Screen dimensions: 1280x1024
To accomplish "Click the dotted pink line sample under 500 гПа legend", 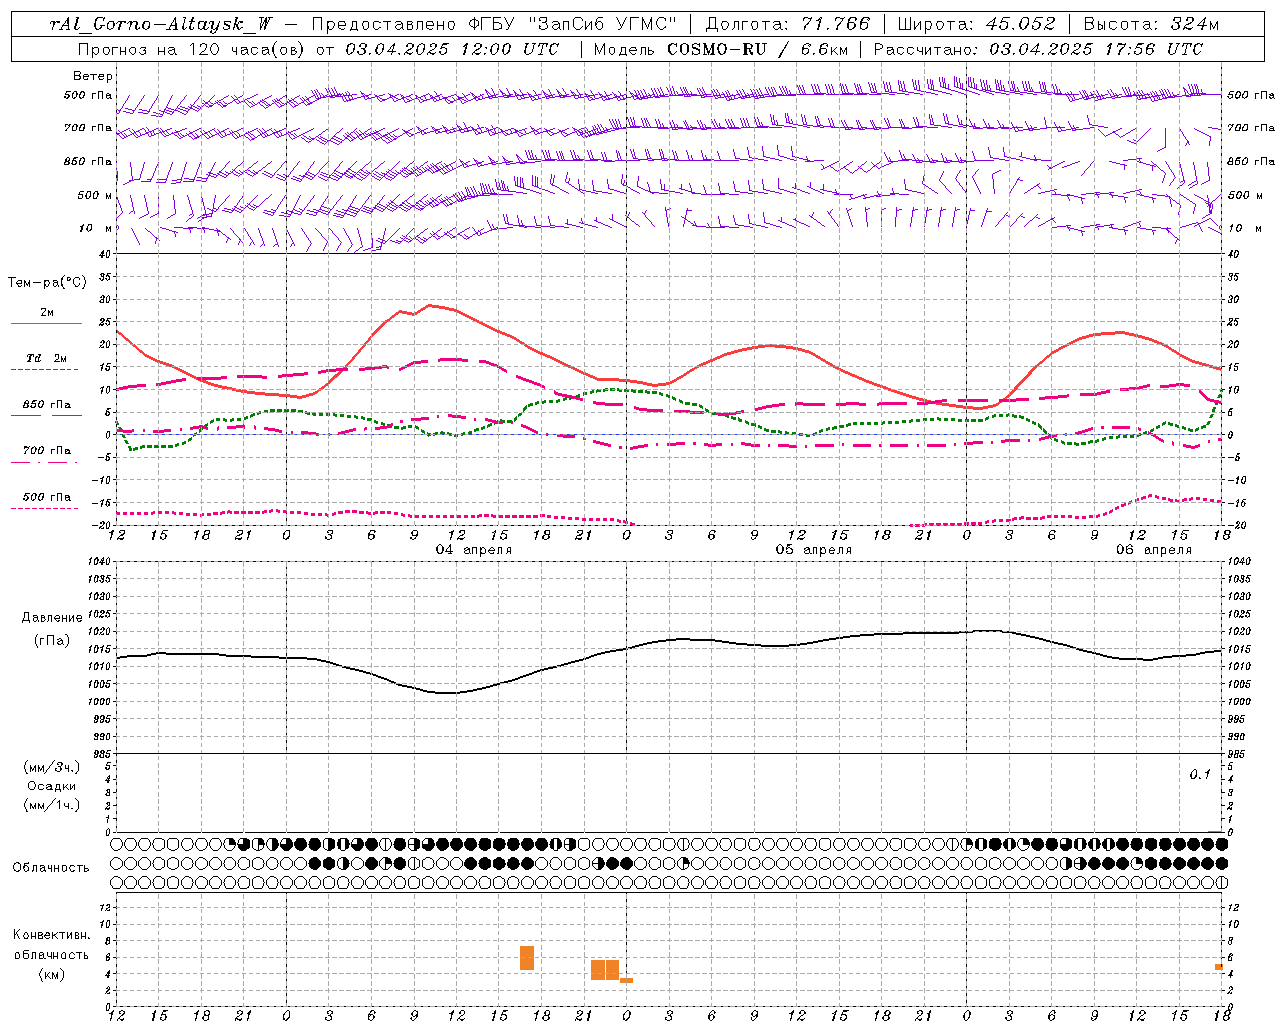I will [45, 508].
